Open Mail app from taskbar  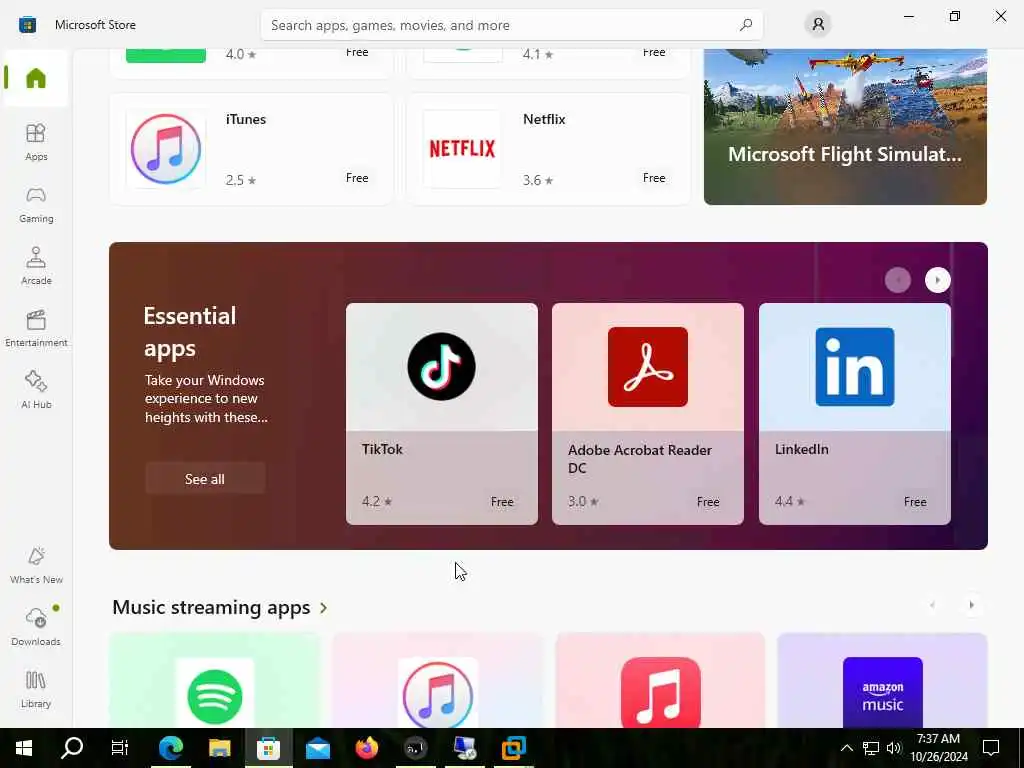(318, 748)
